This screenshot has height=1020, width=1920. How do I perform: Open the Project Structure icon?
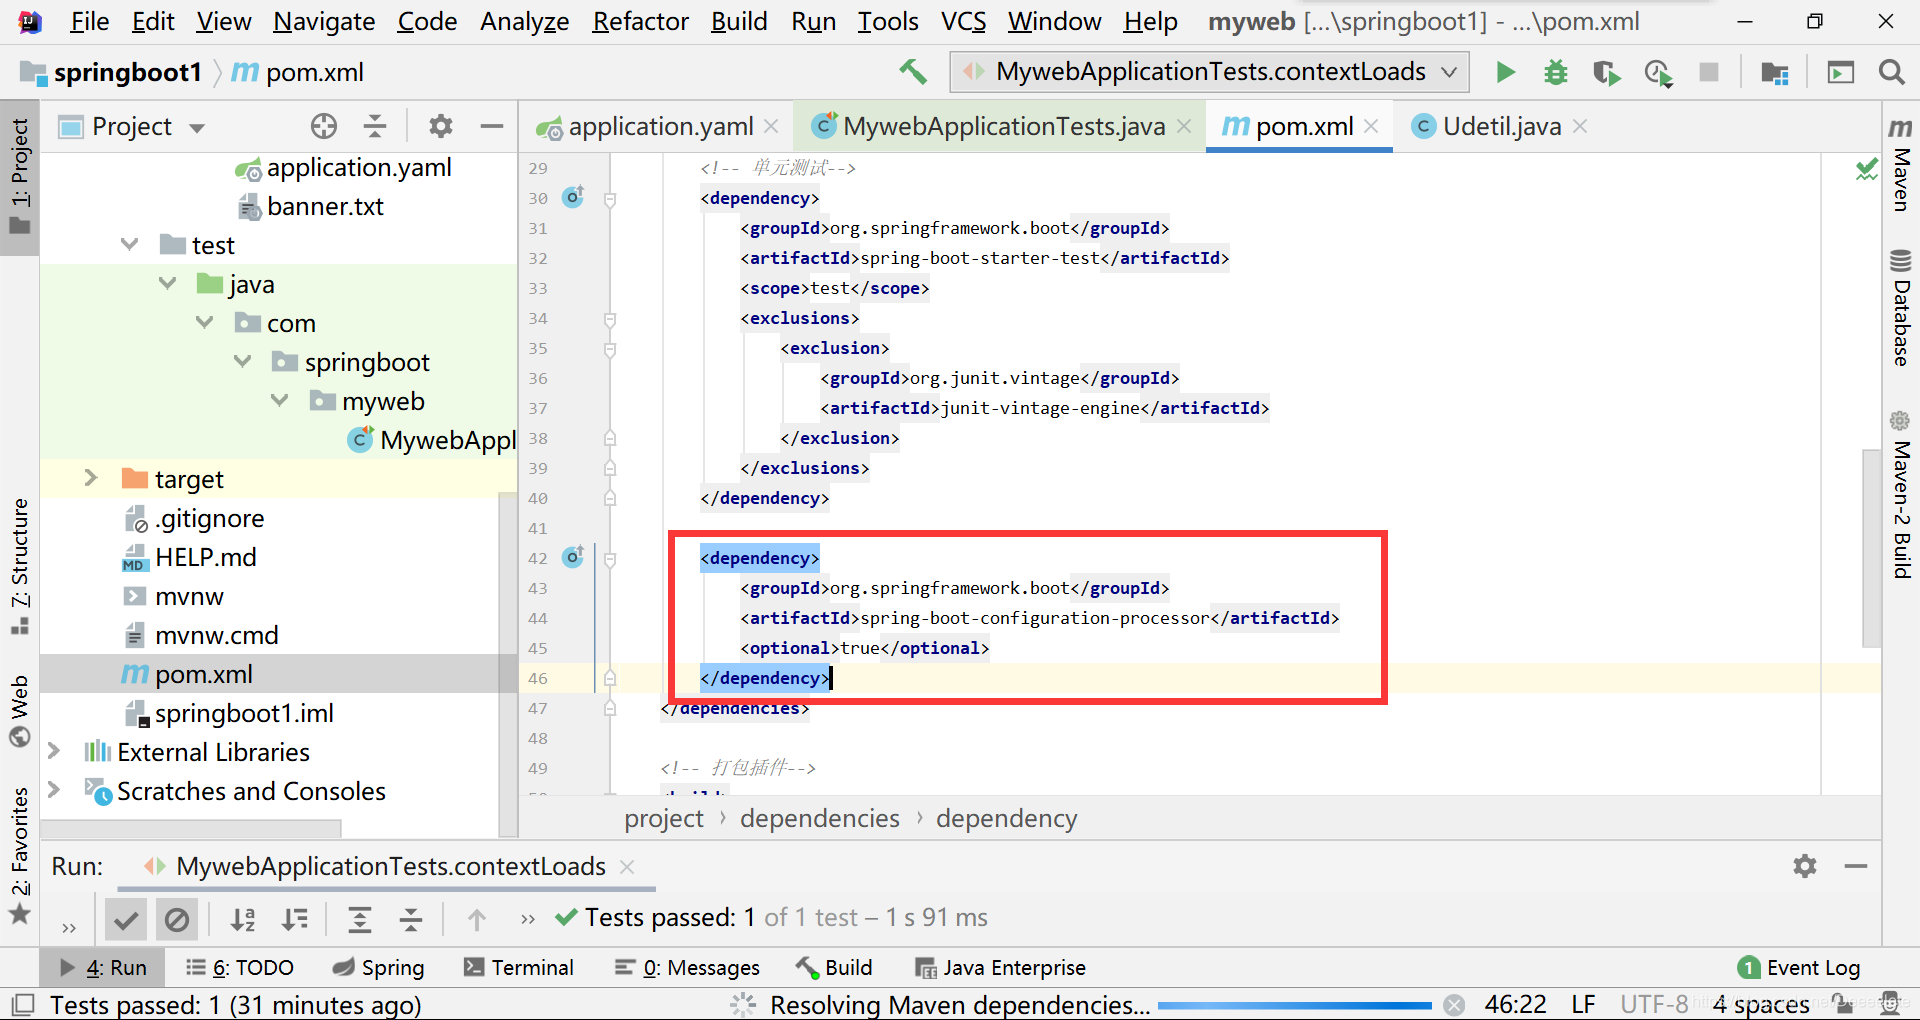(x=1775, y=72)
